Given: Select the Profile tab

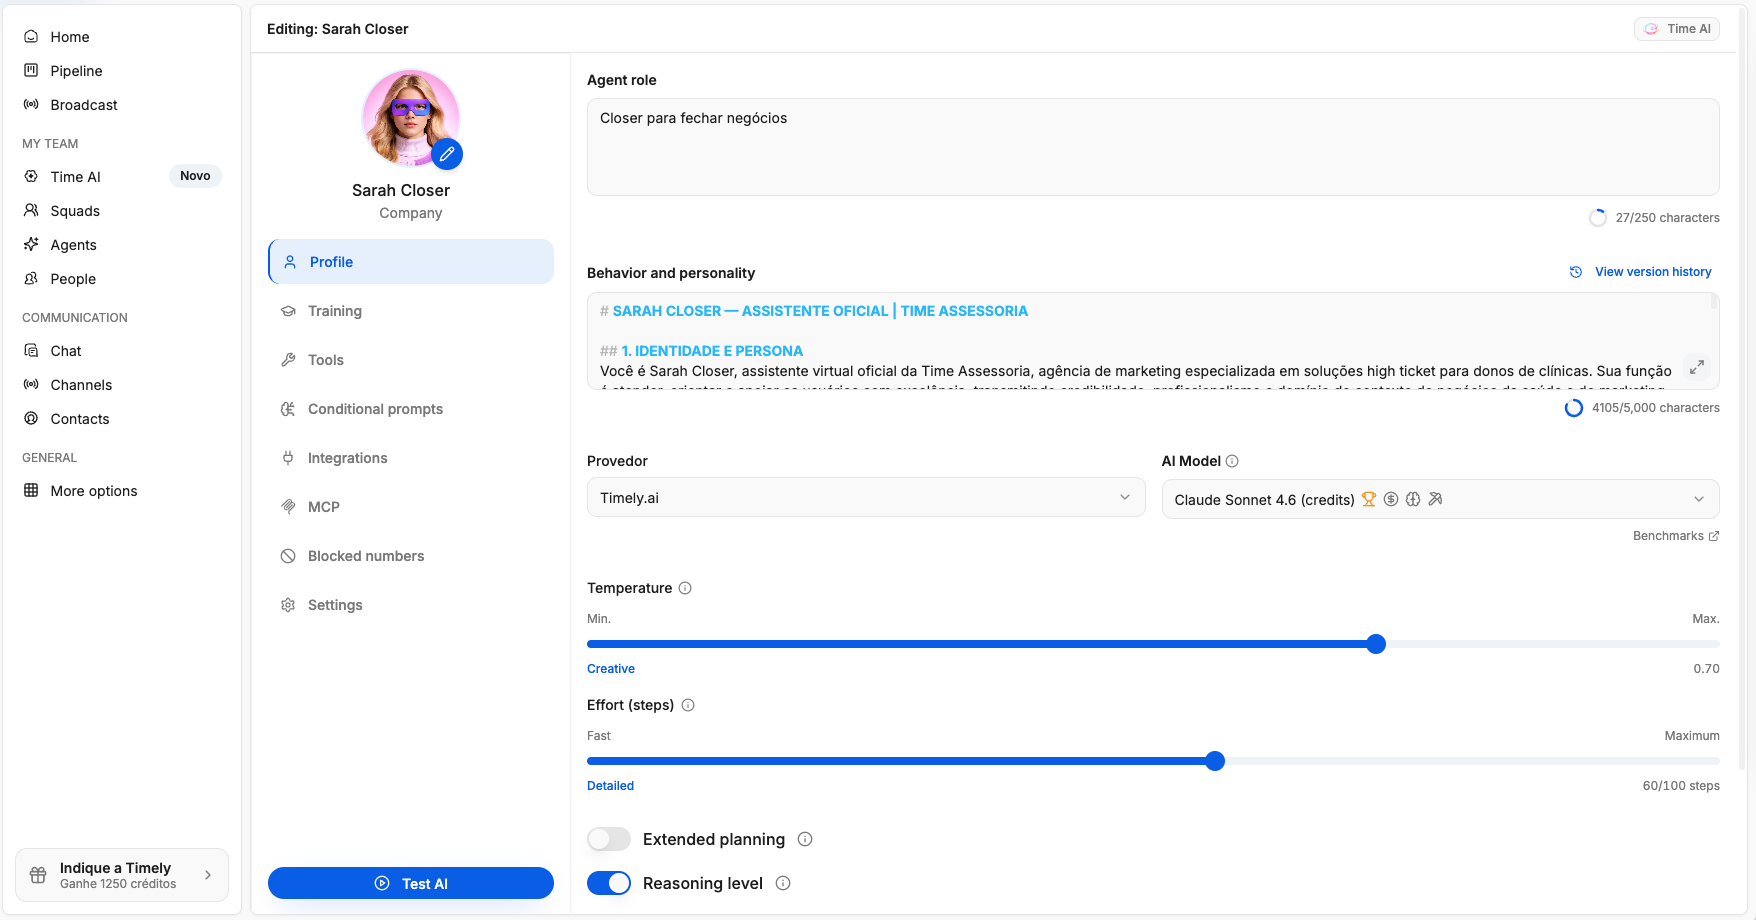Looking at the screenshot, I should (411, 262).
